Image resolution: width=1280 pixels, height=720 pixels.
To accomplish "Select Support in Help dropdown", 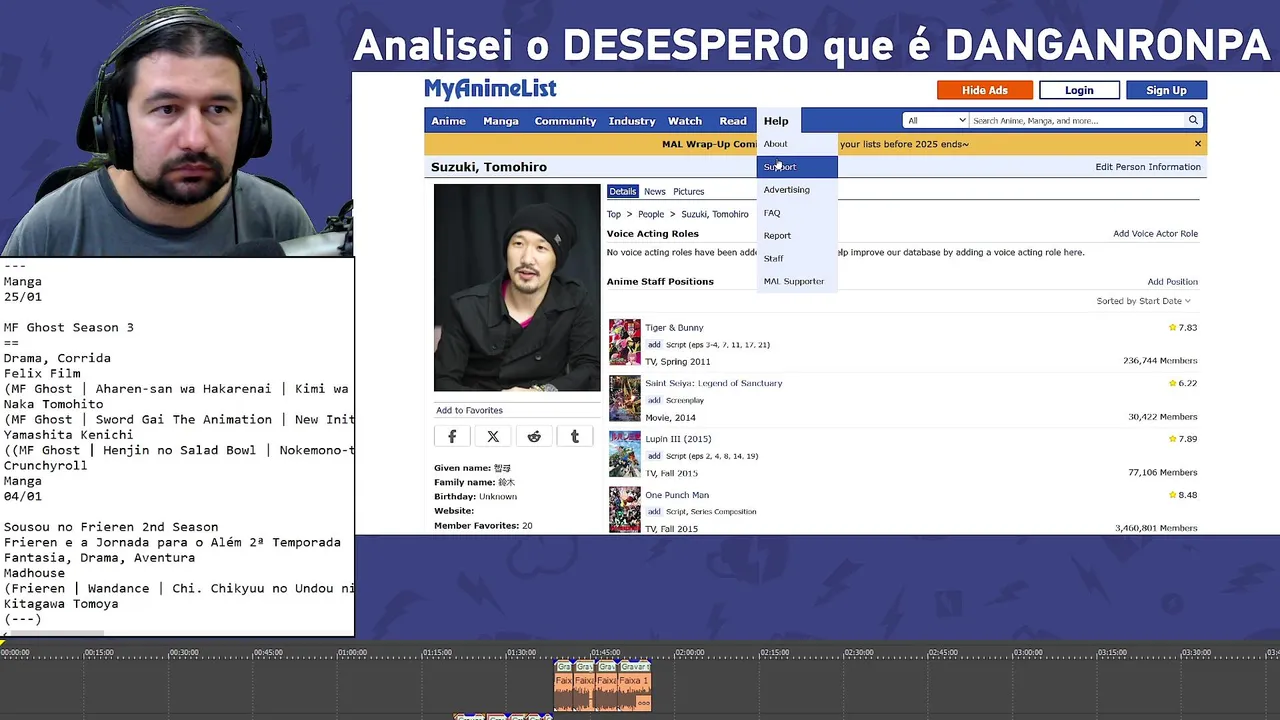I will click(x=797, y=167).
